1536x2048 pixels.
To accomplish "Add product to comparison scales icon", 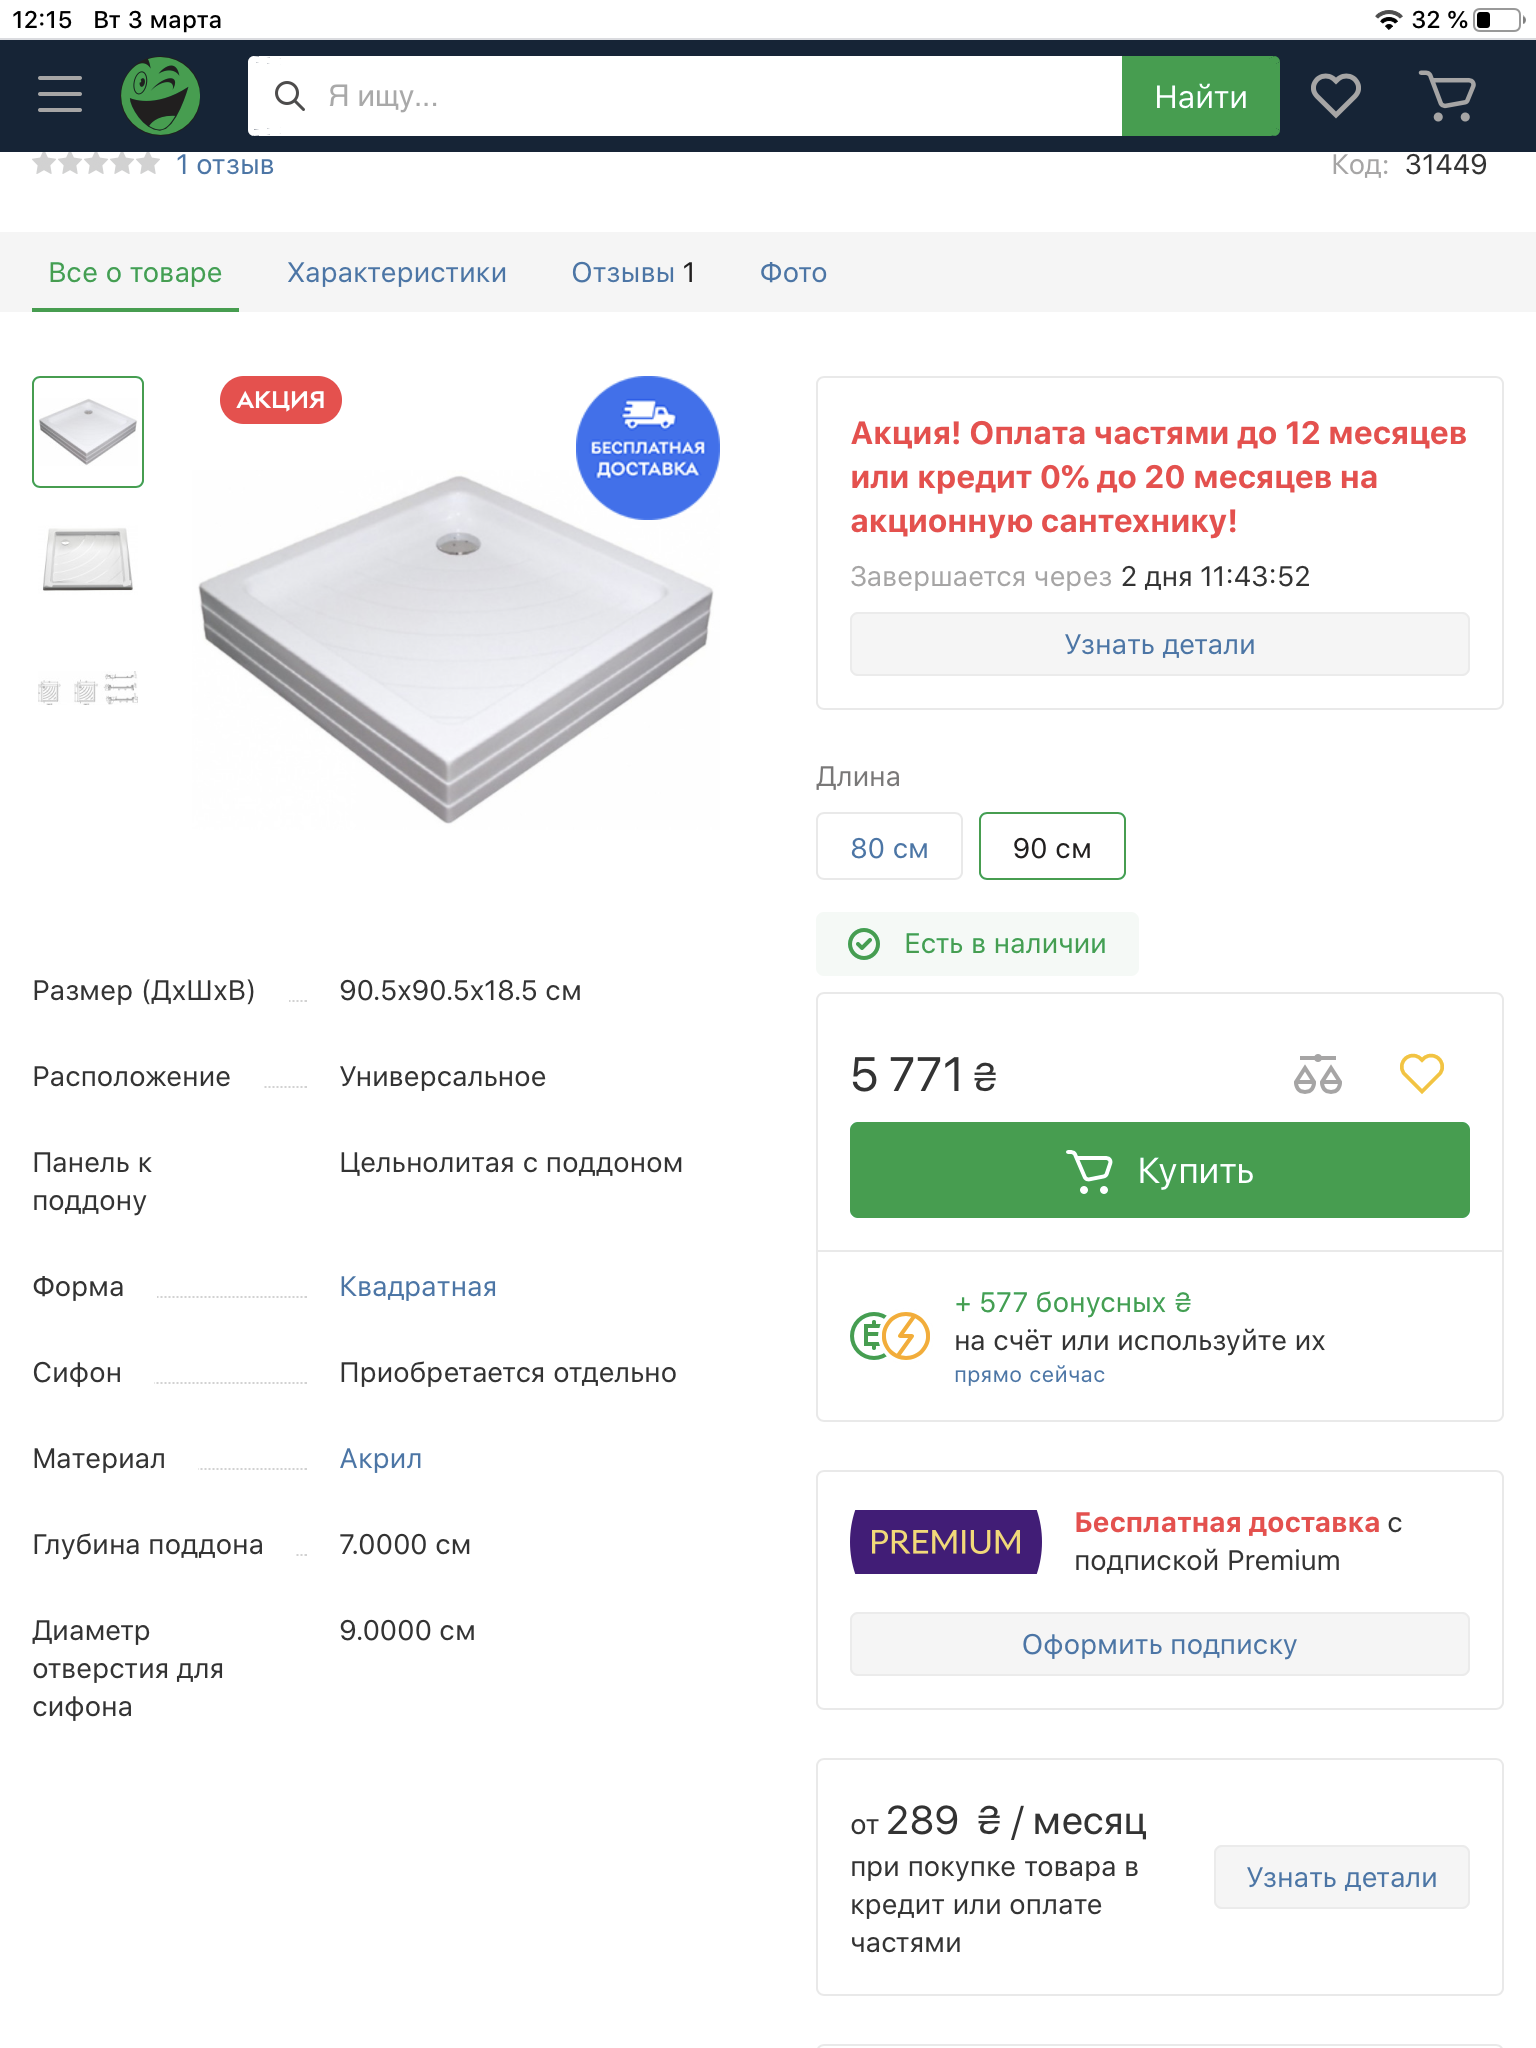I will 1317,1074.
